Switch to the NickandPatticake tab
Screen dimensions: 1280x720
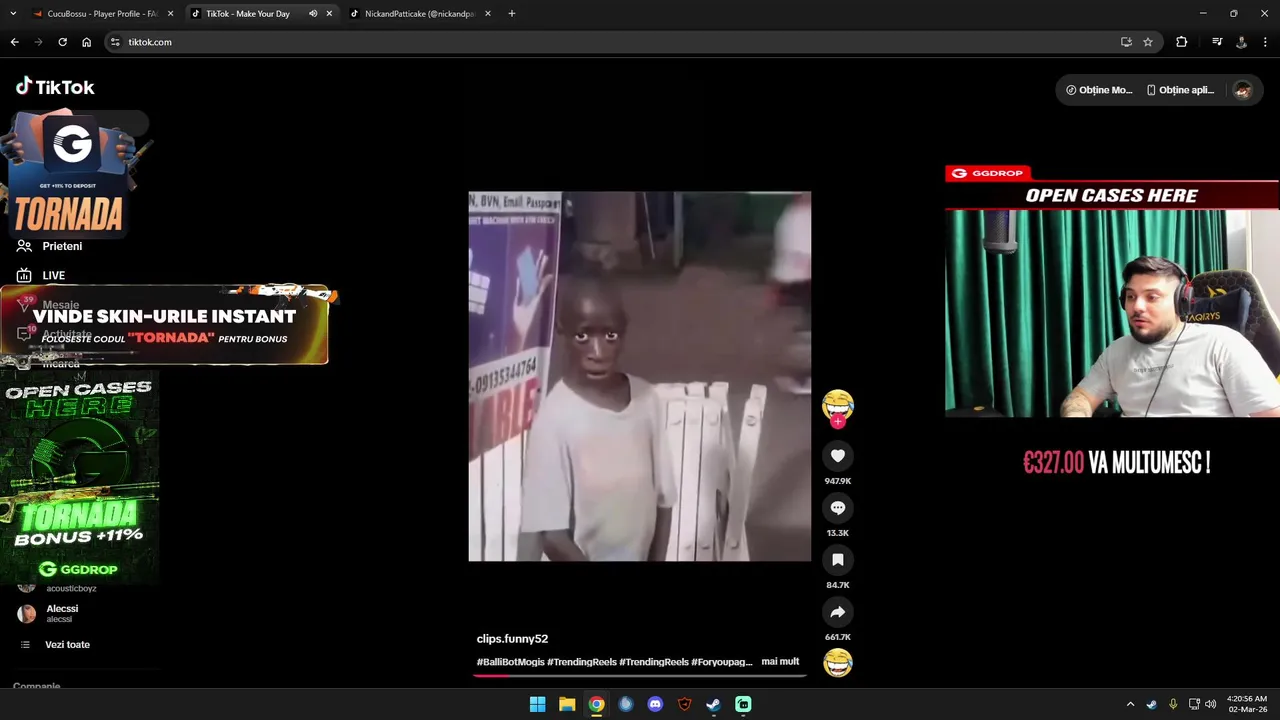[x=420, y=14]
